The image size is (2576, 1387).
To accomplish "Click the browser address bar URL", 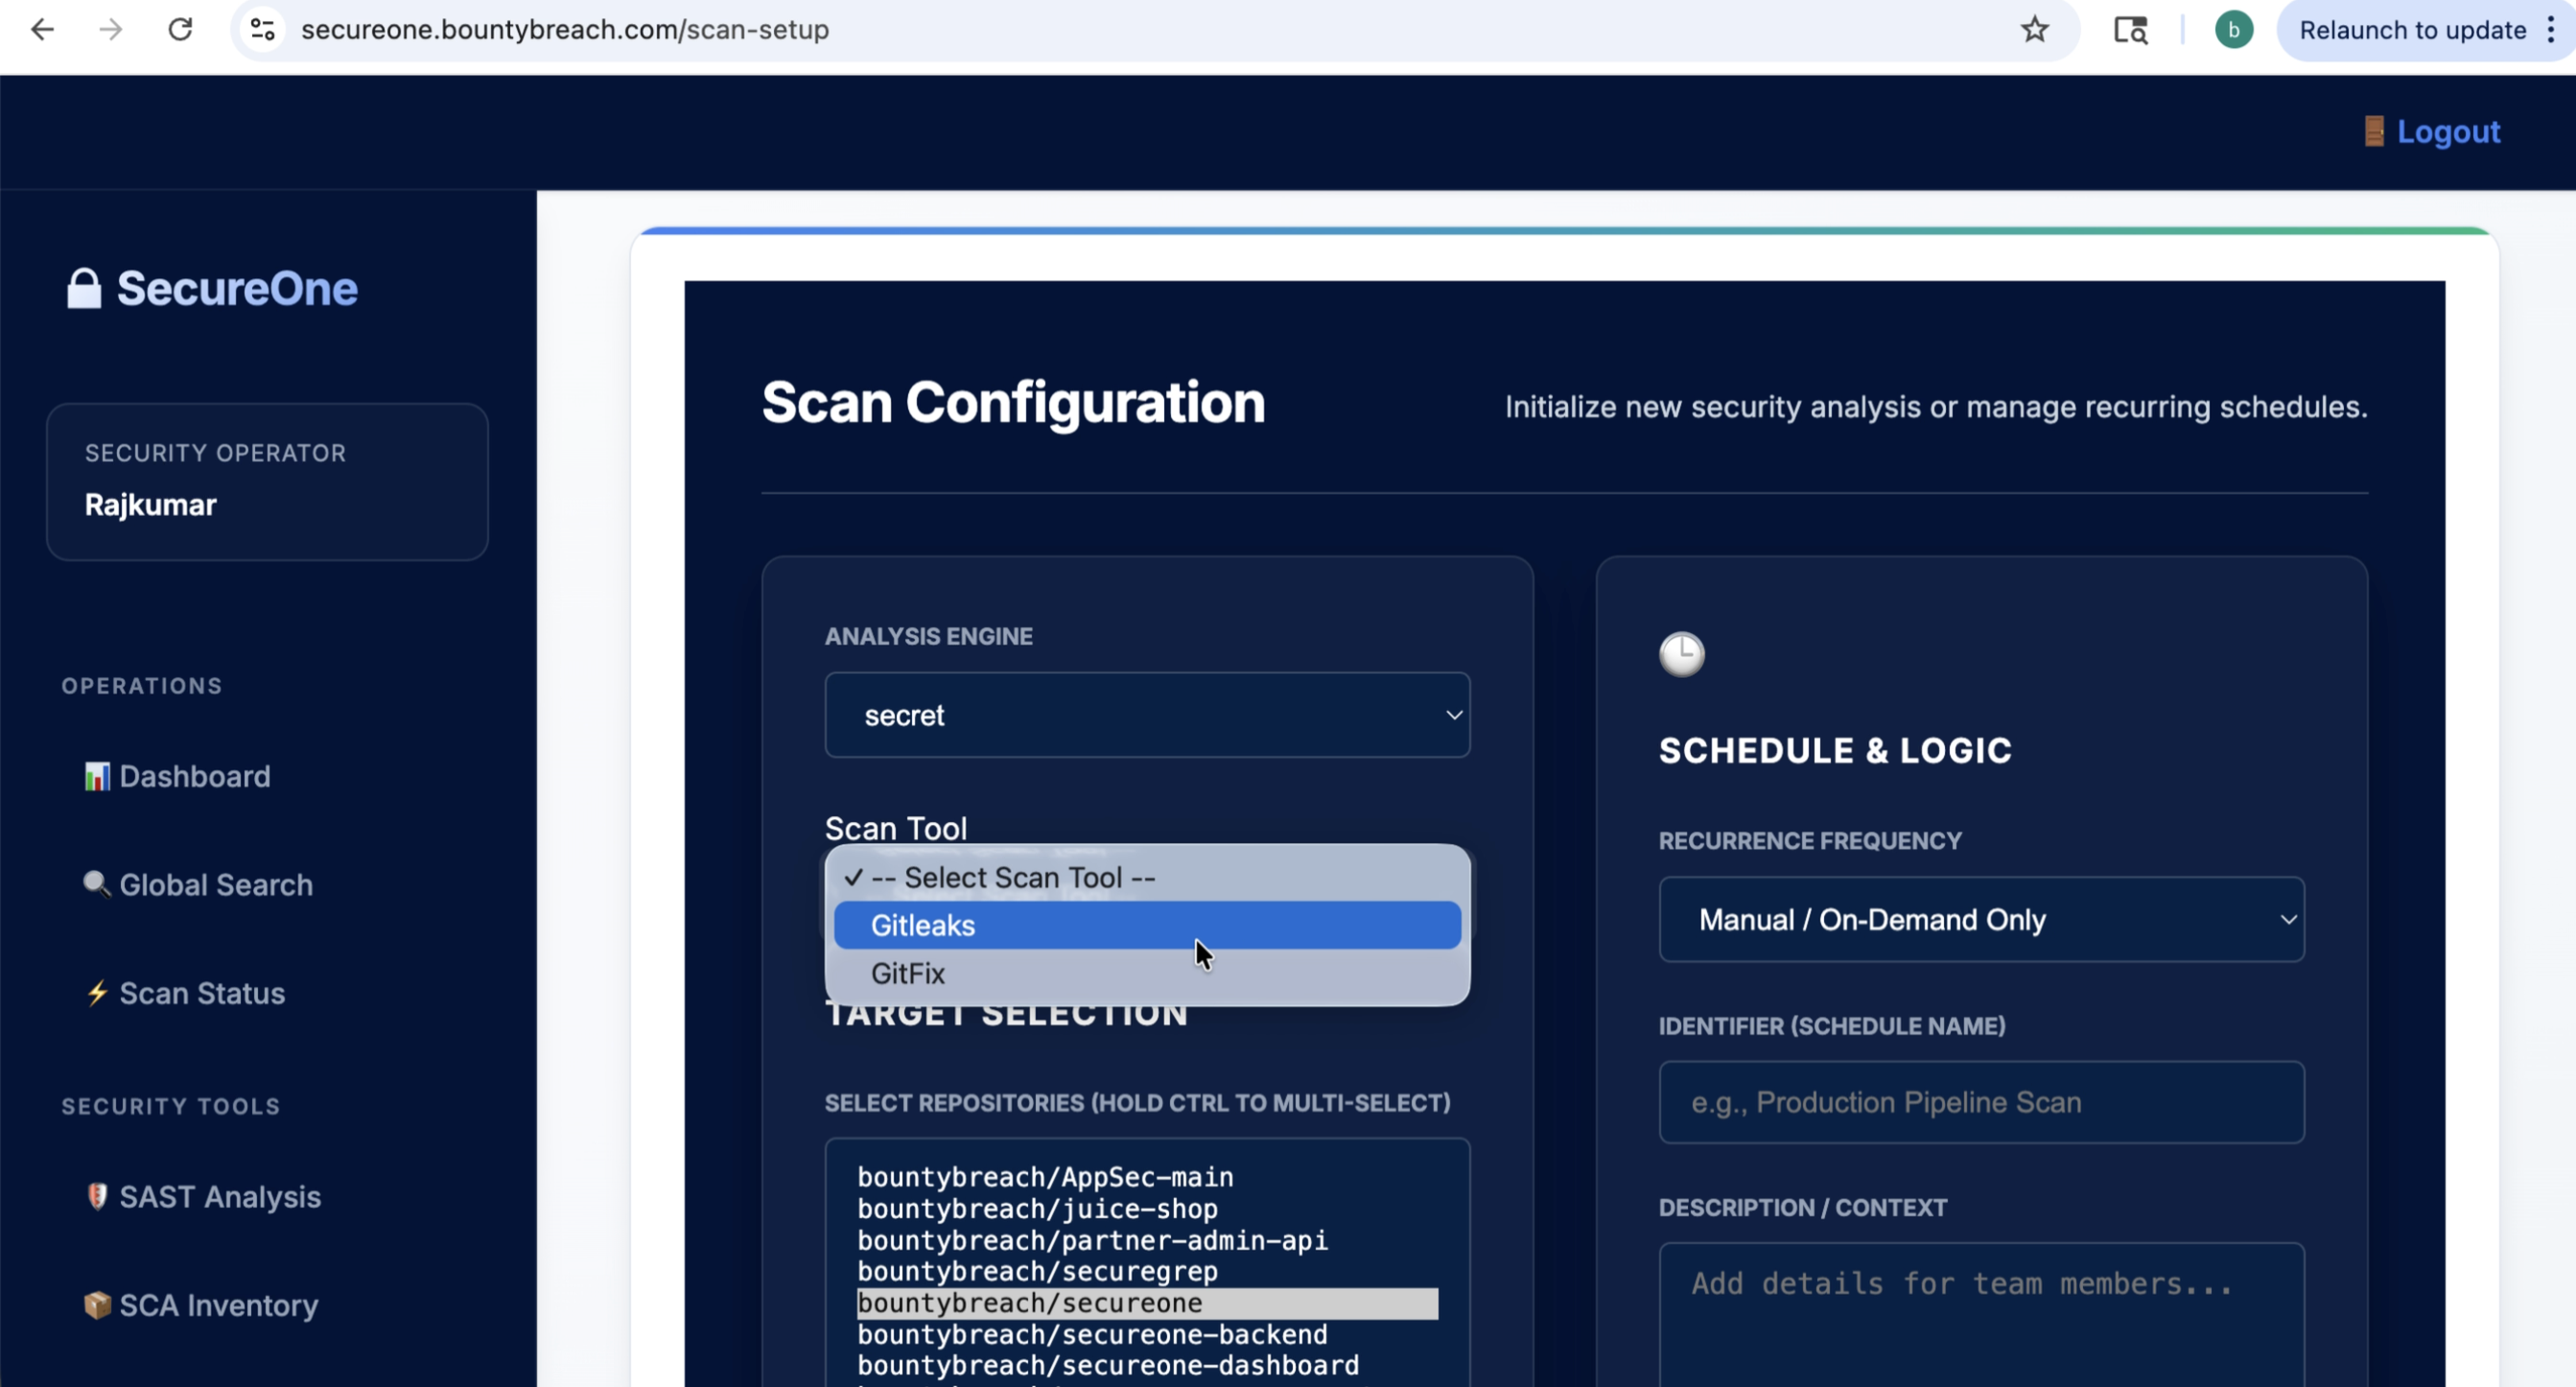I will (565, 30).
